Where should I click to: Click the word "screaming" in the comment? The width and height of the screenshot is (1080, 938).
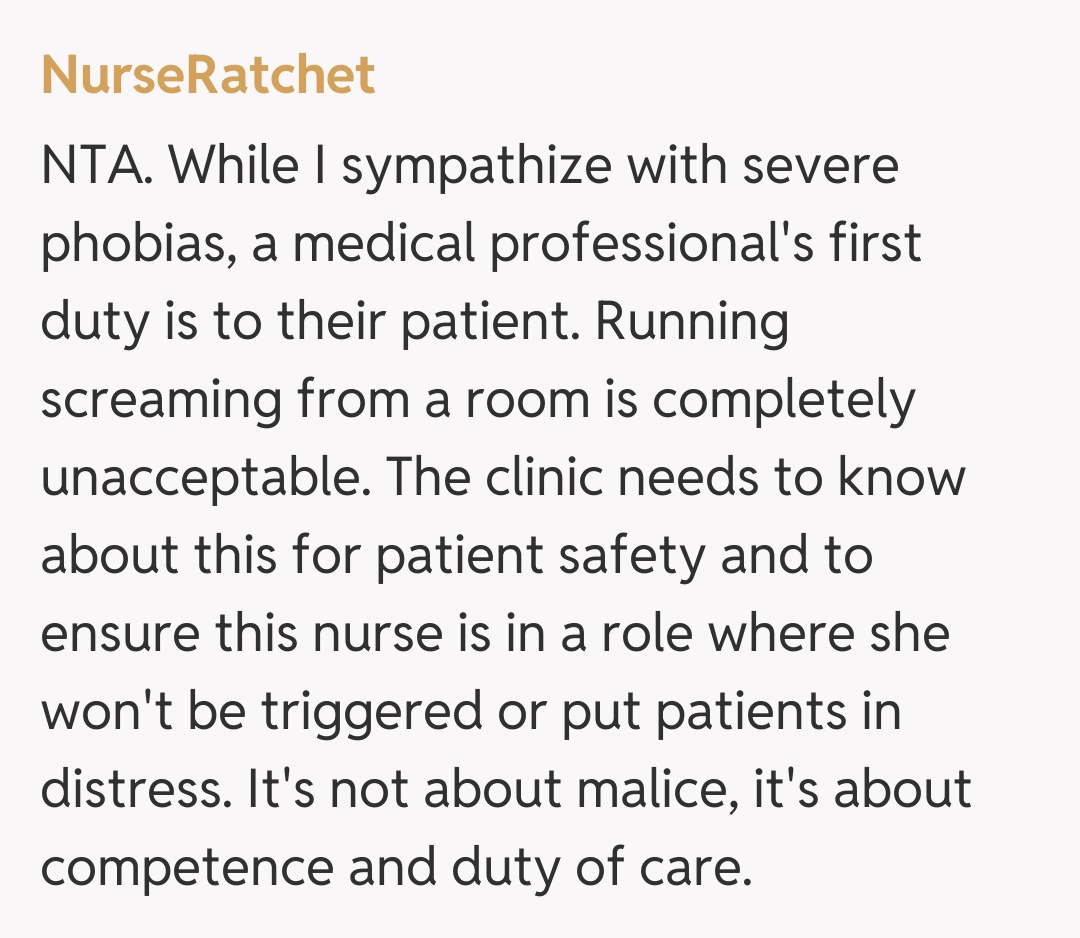[160, 400]
